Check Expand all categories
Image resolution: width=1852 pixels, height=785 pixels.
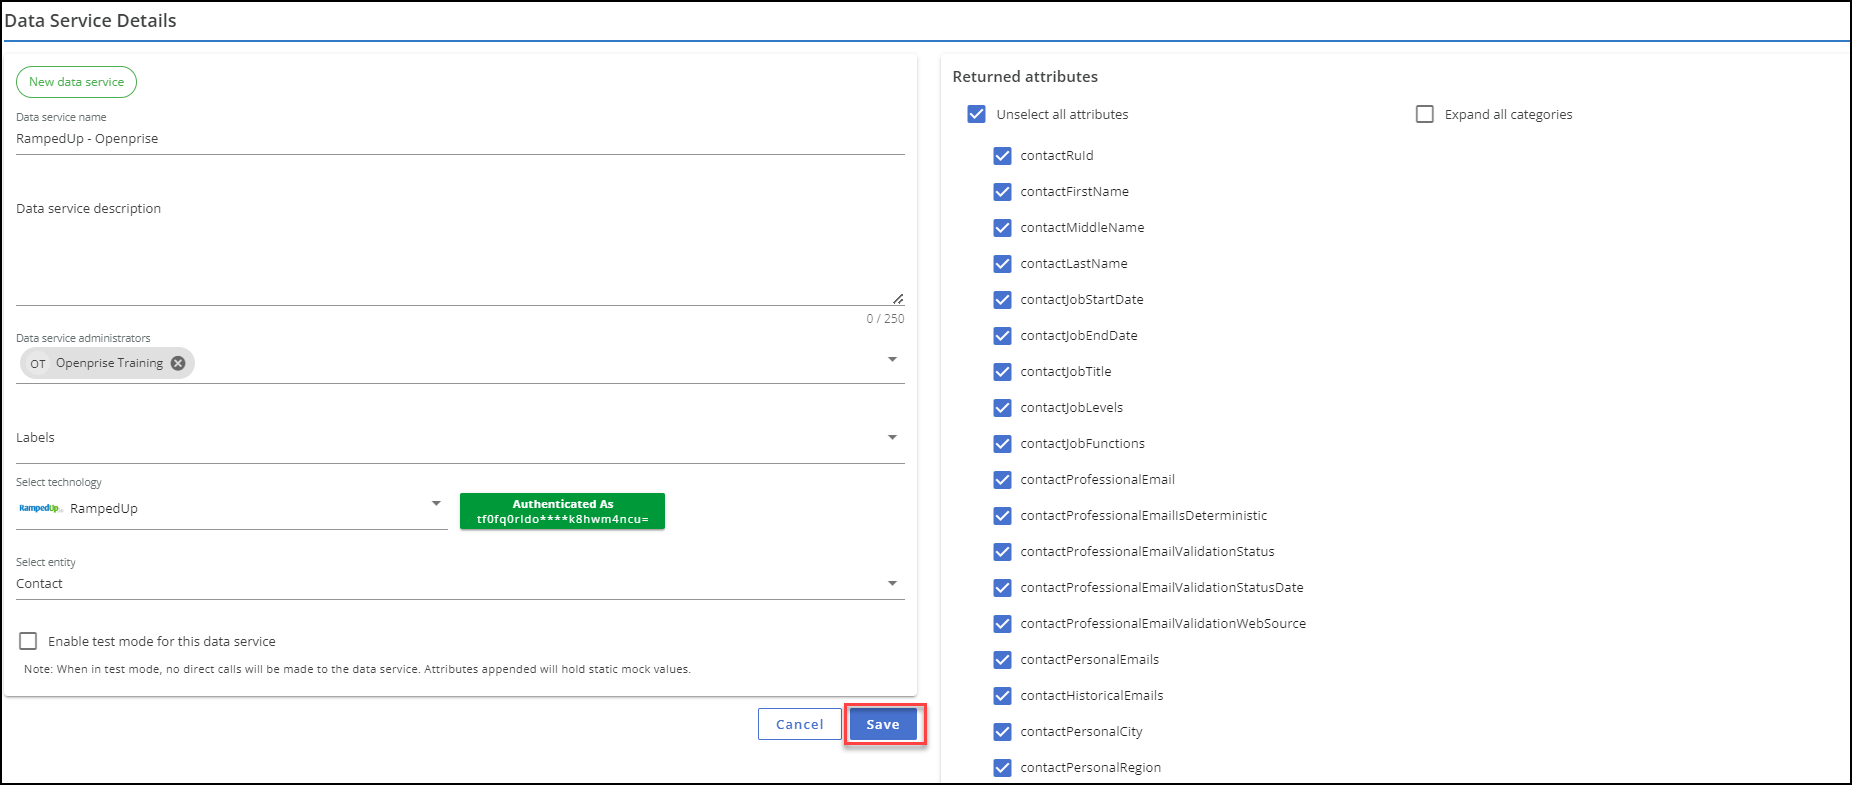[x=1424, y=114]
